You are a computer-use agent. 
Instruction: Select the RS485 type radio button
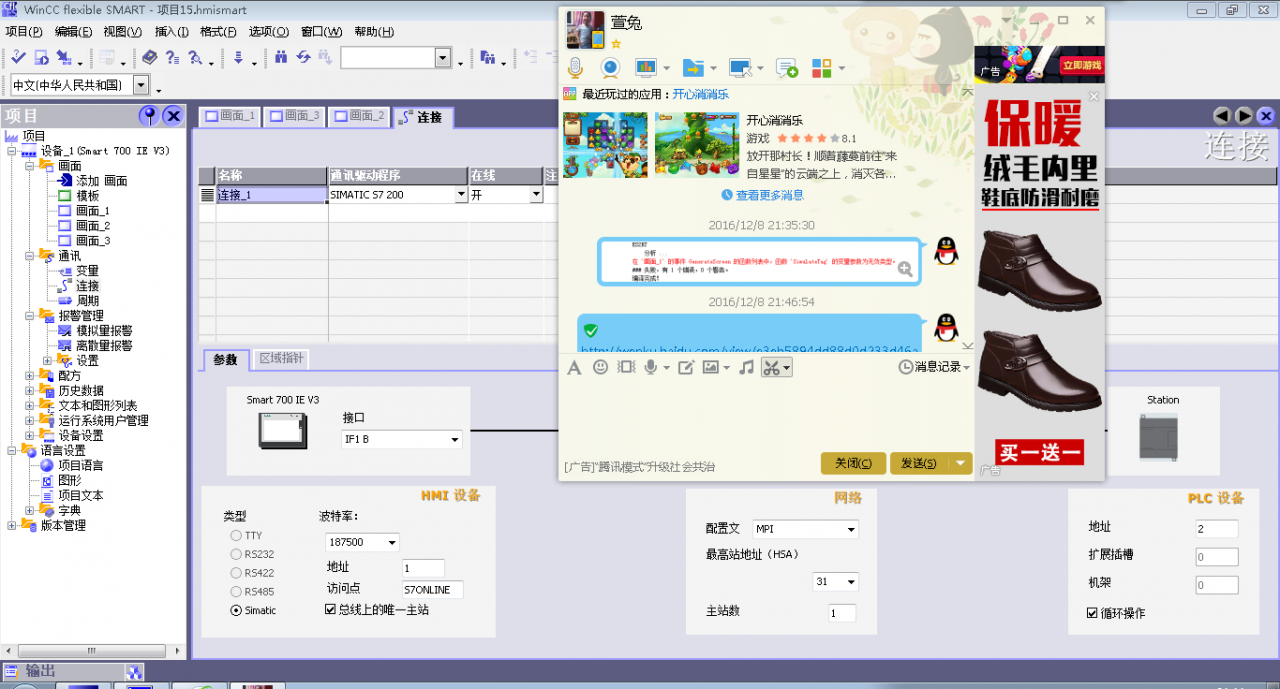pos(236,591)
